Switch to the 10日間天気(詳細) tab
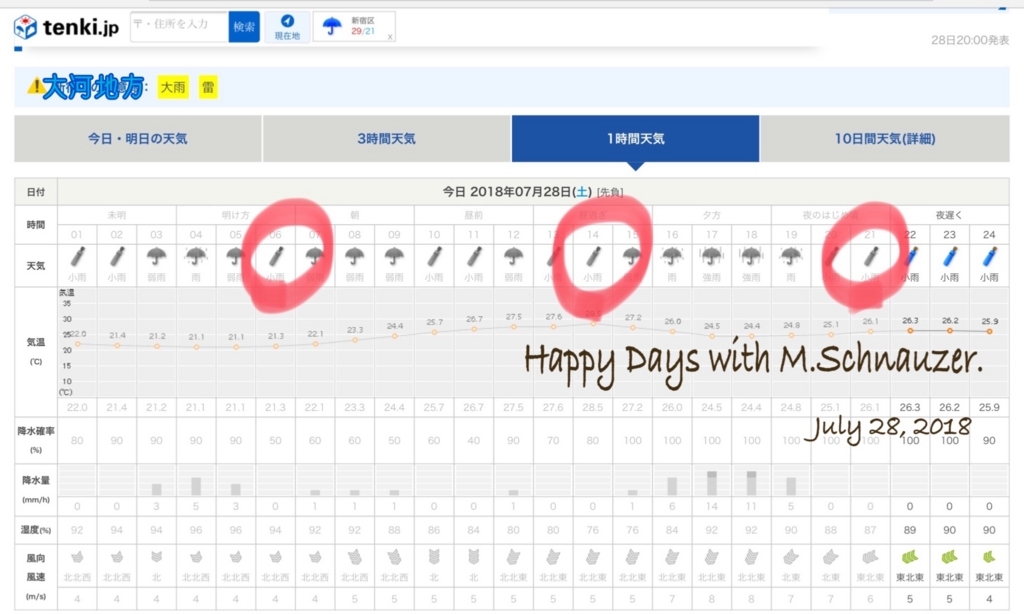Viewport: 1024px width, 614px height. [885, 138]
